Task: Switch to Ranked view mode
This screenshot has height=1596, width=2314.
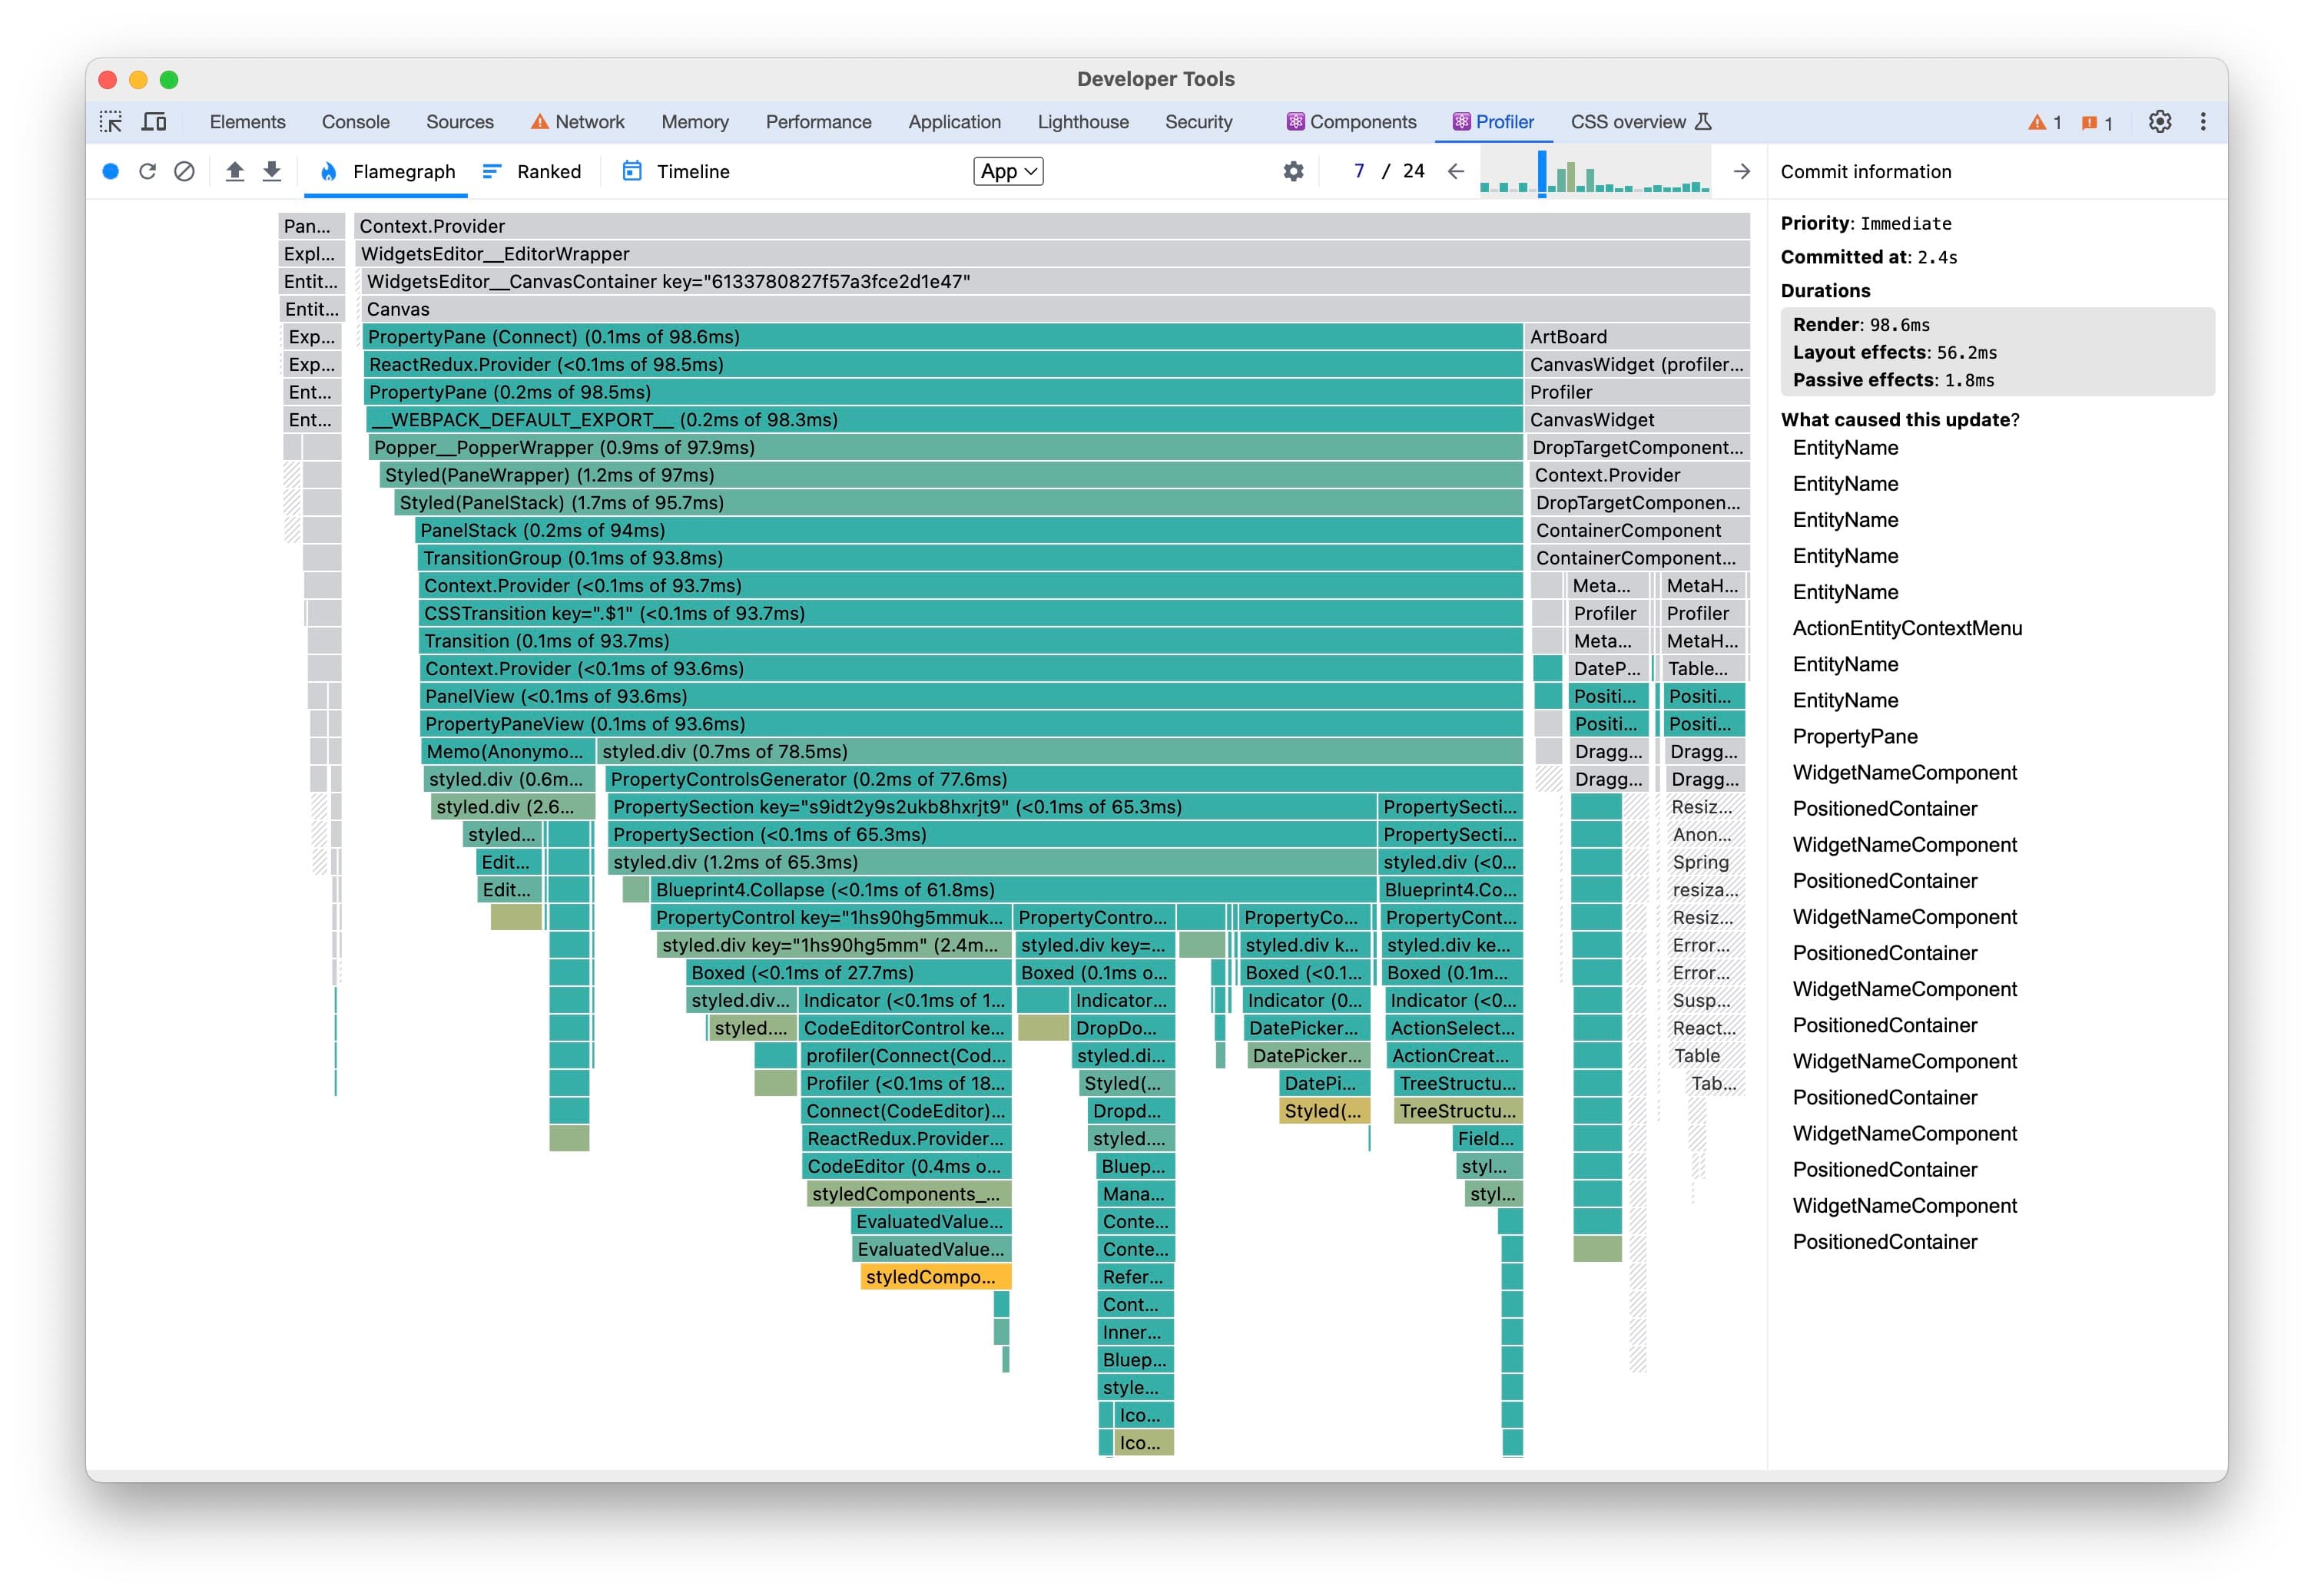Action: click(x=531, y=171)
